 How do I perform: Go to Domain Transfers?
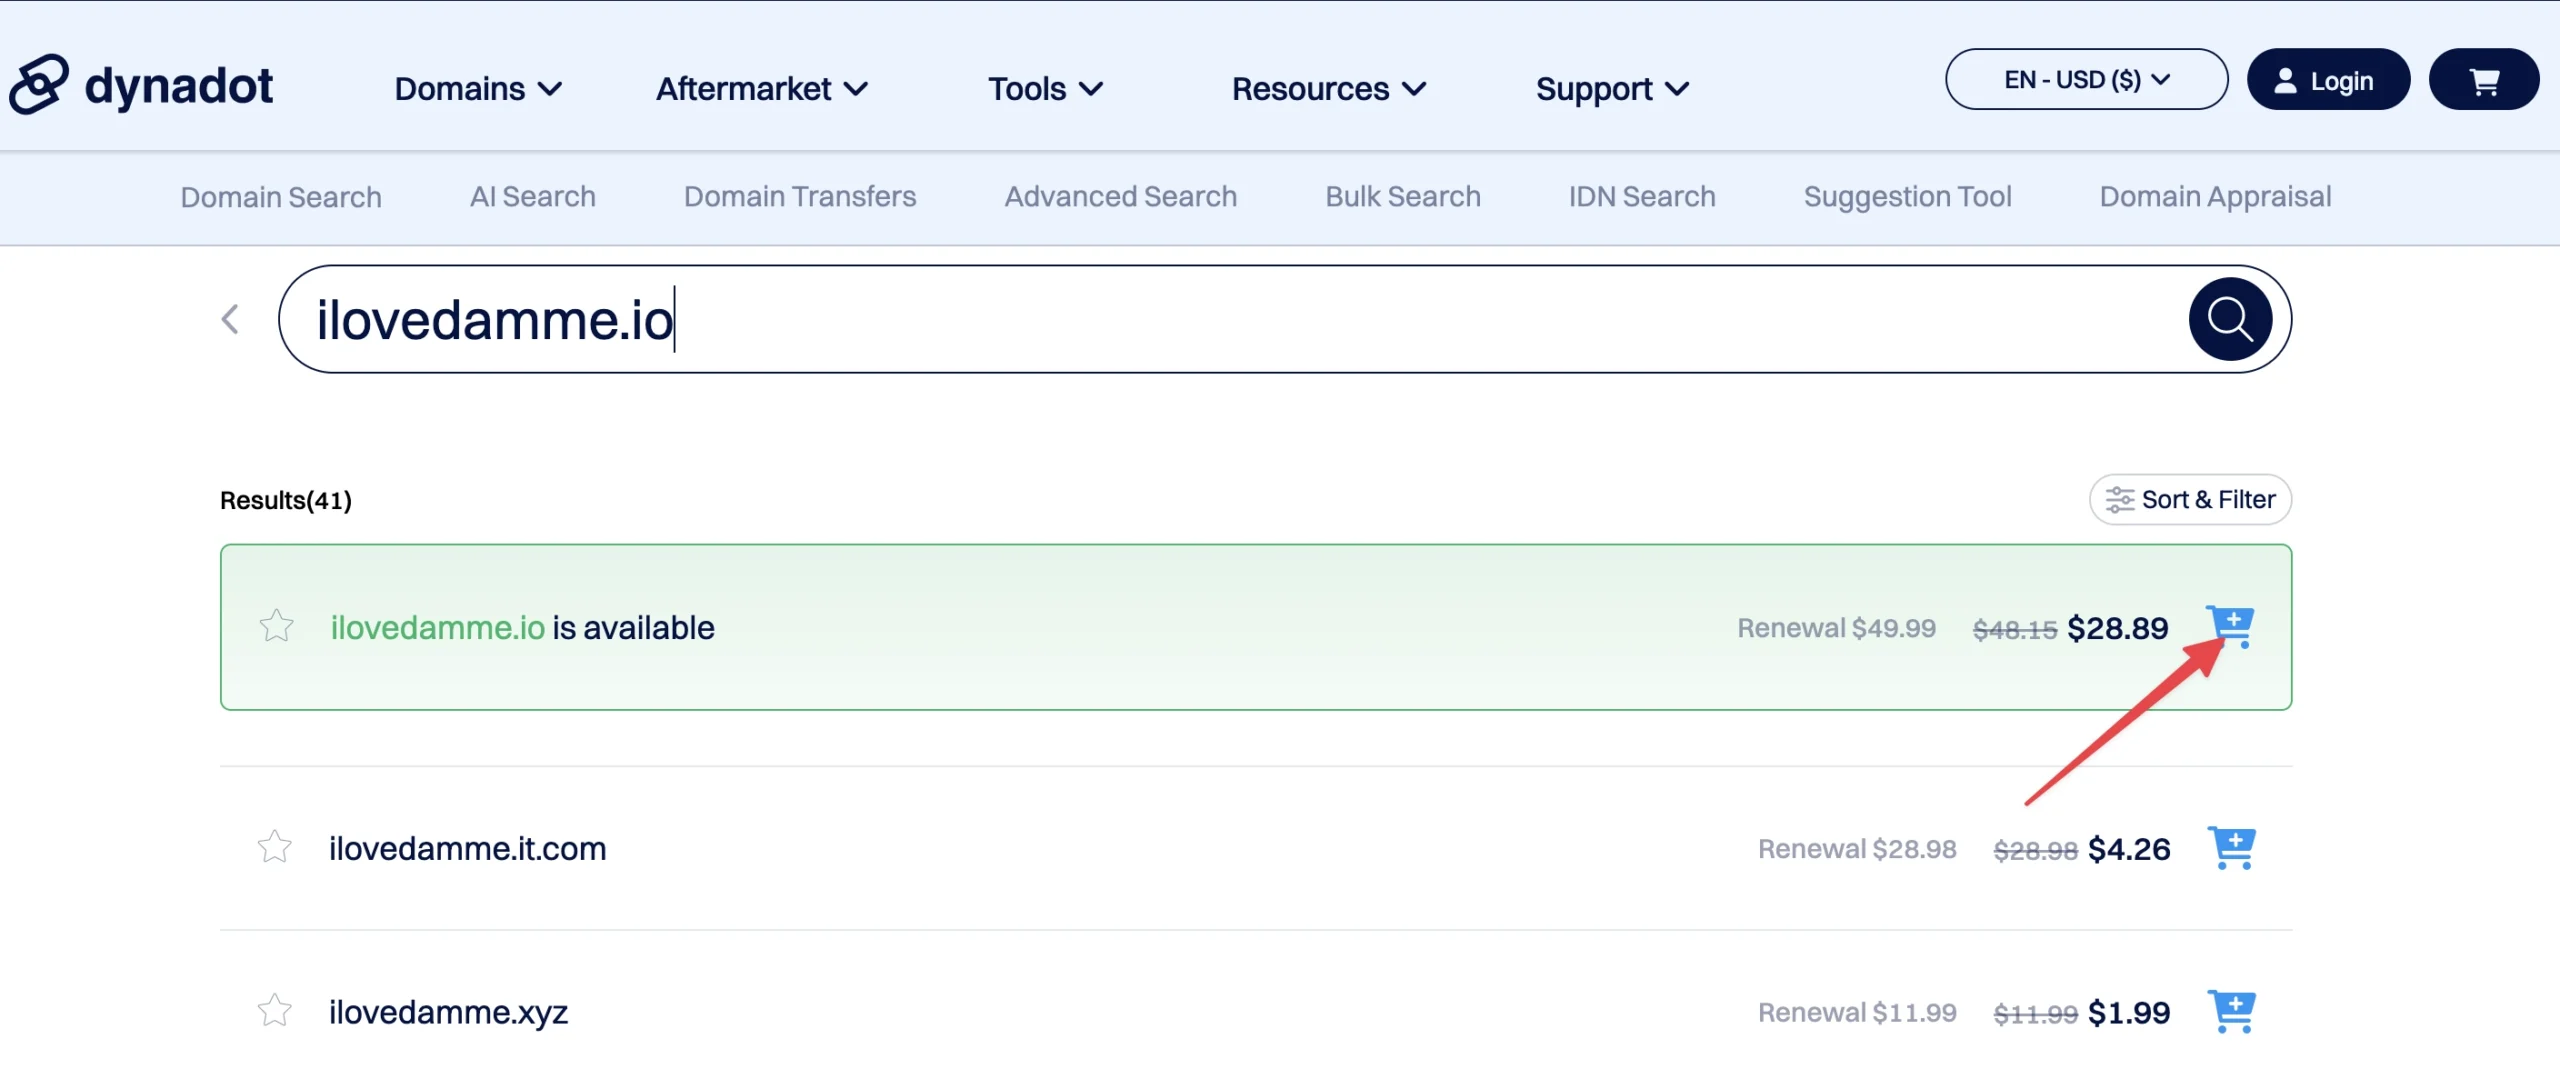[800, 197]
